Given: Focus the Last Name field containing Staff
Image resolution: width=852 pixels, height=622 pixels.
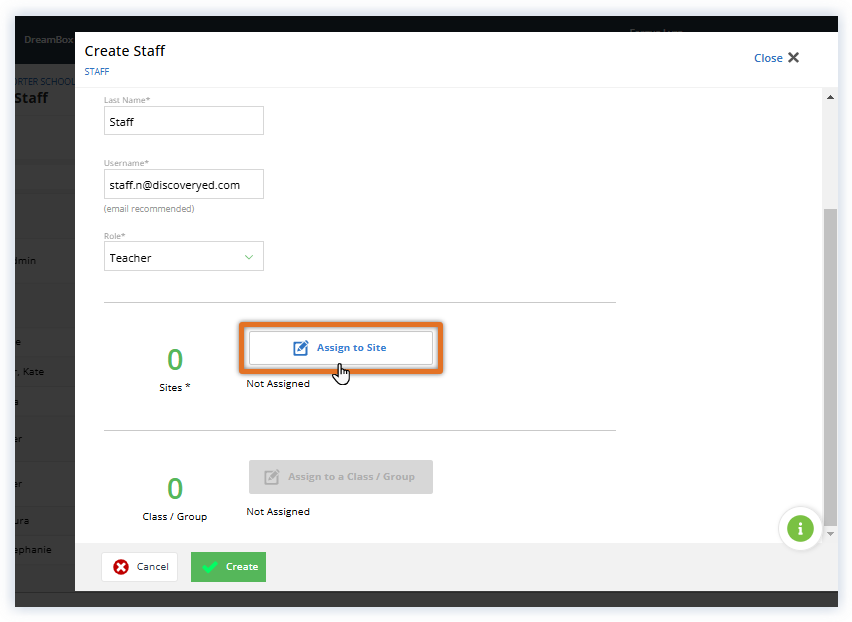Looking at the screenshot, I should [184, 121].
